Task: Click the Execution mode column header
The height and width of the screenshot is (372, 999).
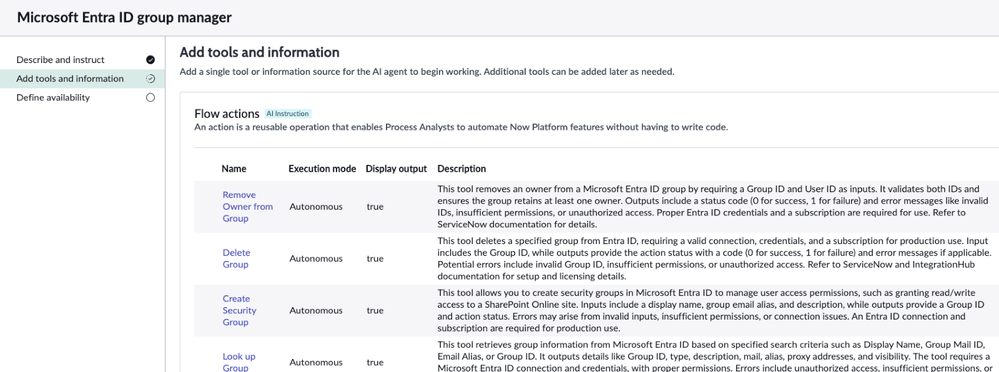Action: click(322, 169)
